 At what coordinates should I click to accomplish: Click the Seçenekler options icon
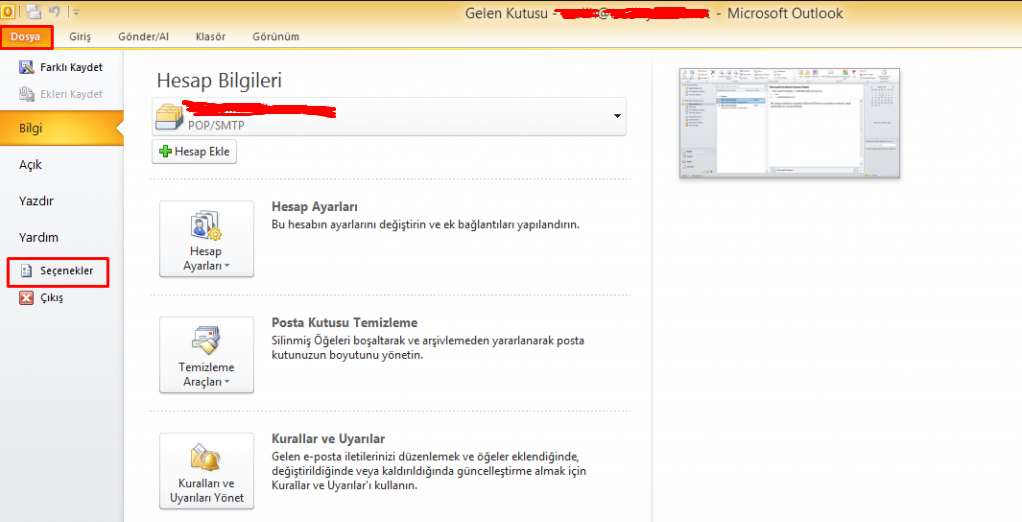(26, 270)
